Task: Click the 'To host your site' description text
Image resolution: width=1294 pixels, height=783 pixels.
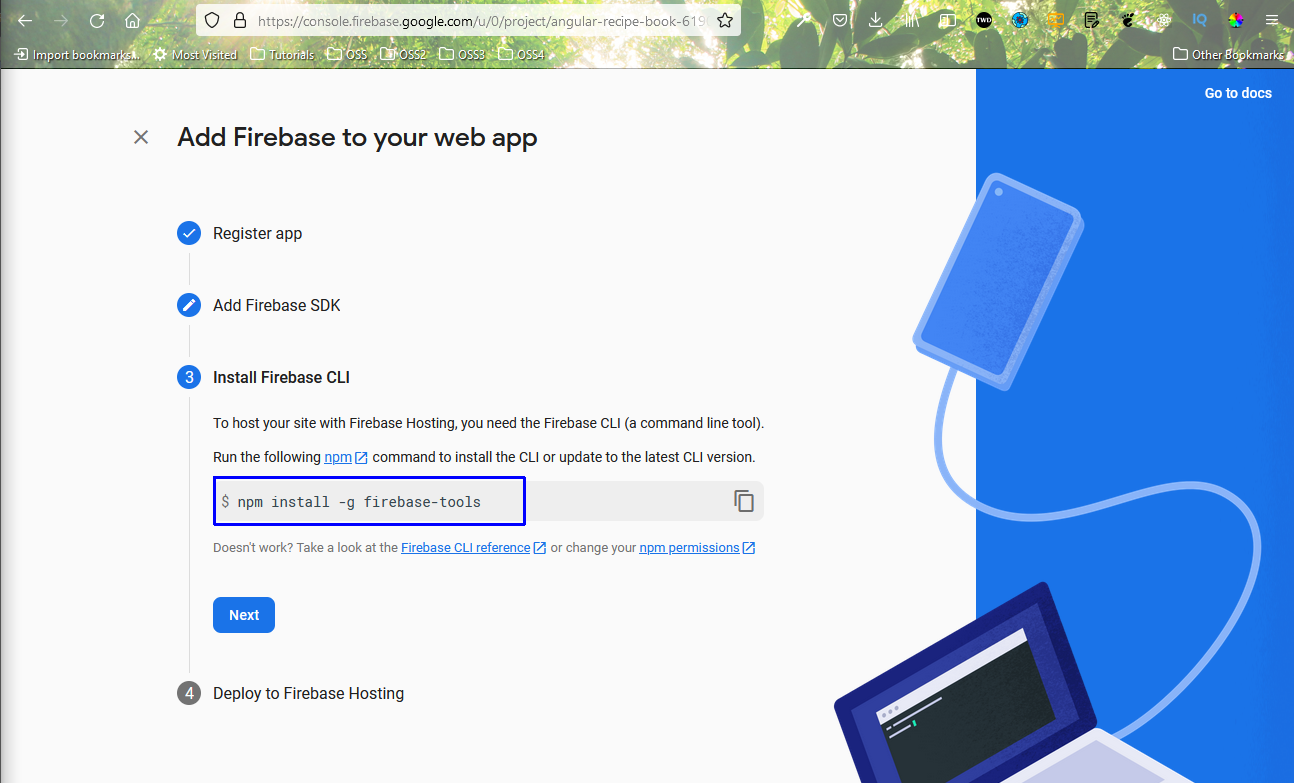Action: click(x=489, y=423)
